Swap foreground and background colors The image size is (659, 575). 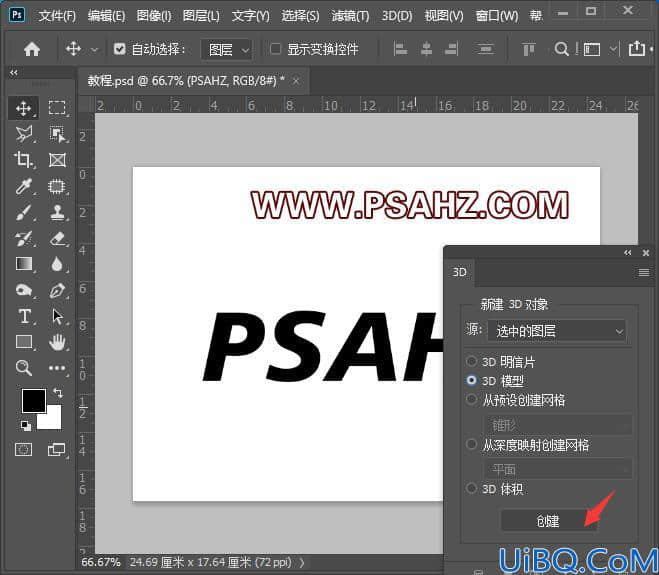point(58,393)
